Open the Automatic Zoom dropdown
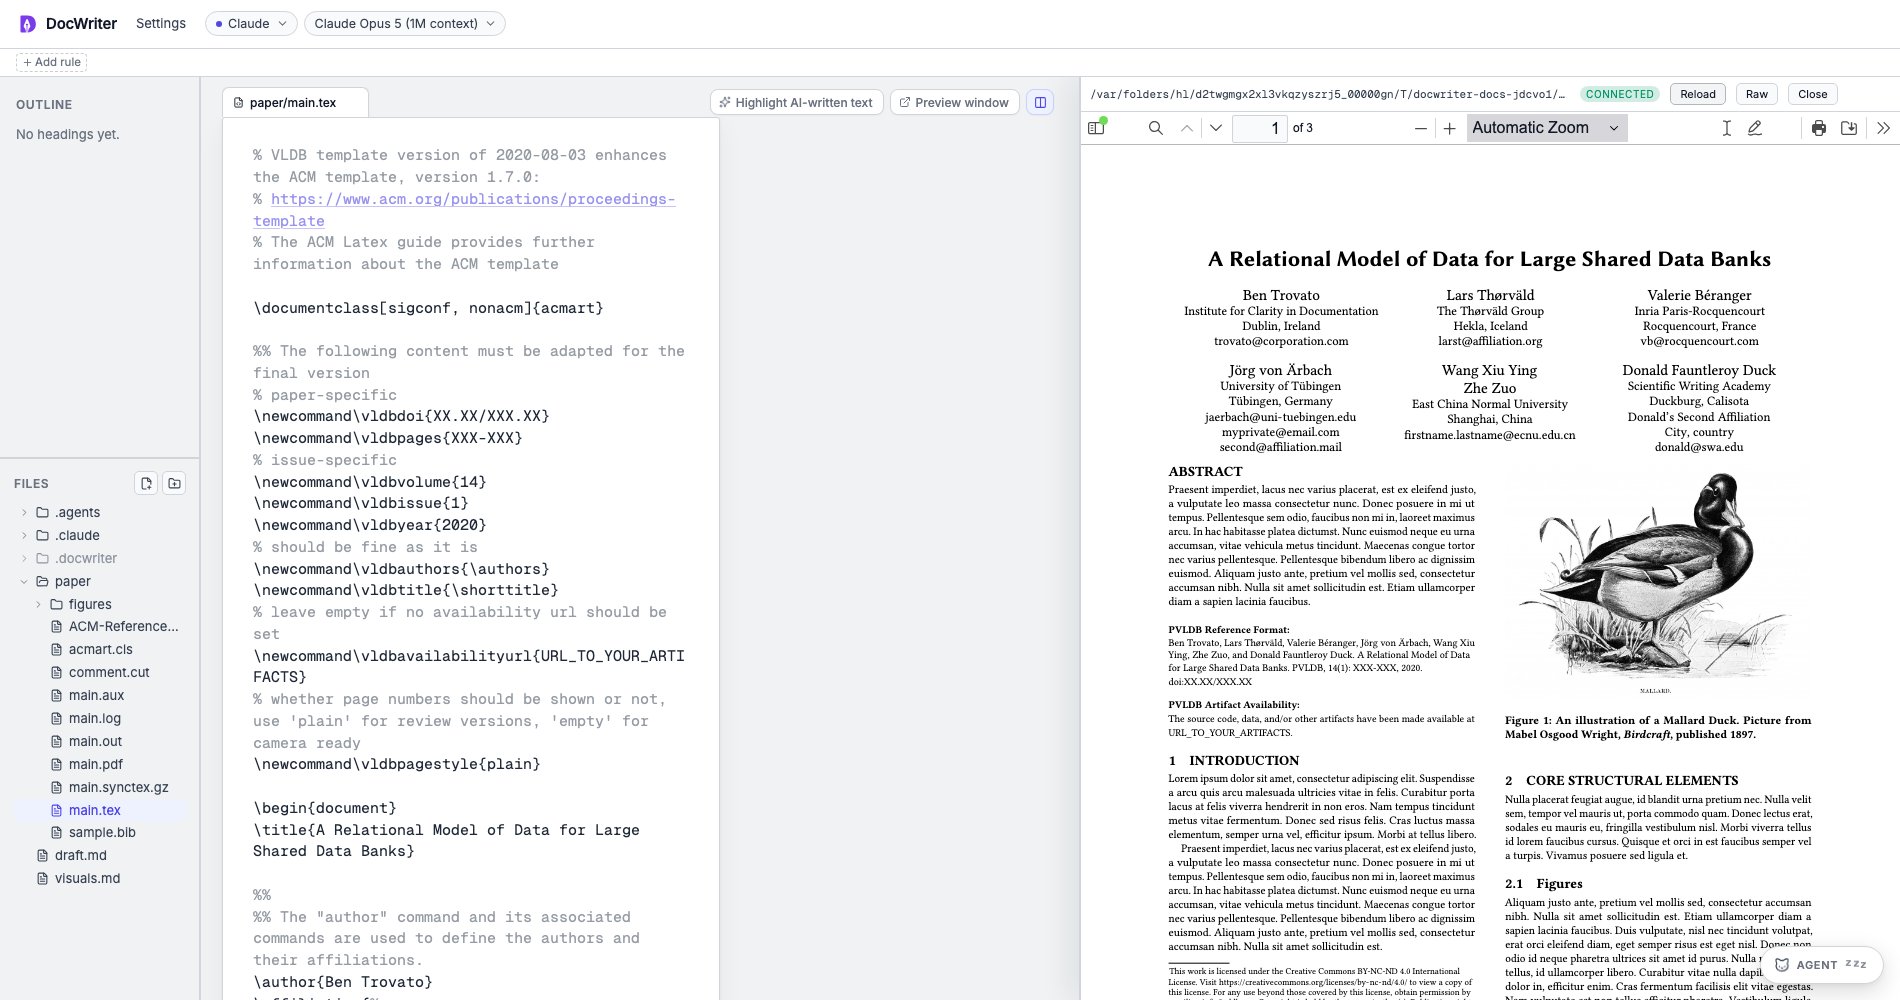This screenshot has width=1900, height=1000. click(1546, 128)
